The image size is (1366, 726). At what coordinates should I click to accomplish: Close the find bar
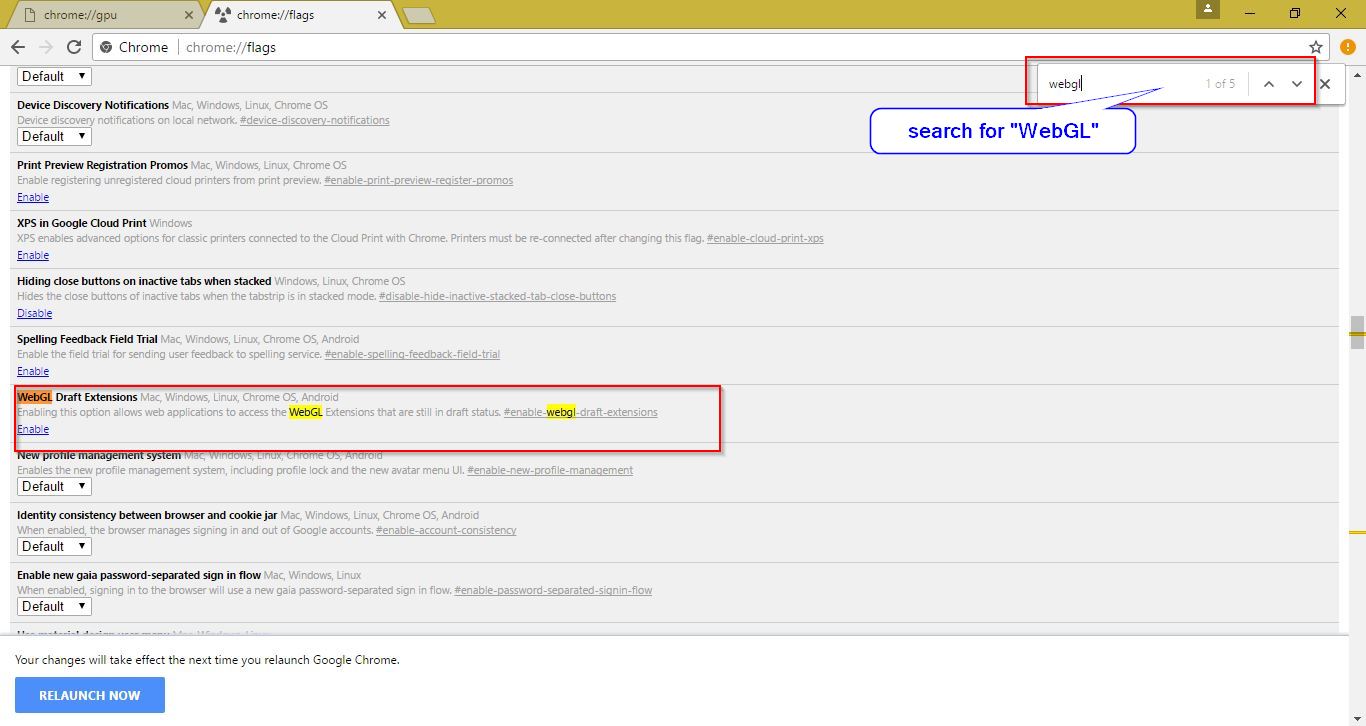pyautogui.click(x=1325, y=84)
